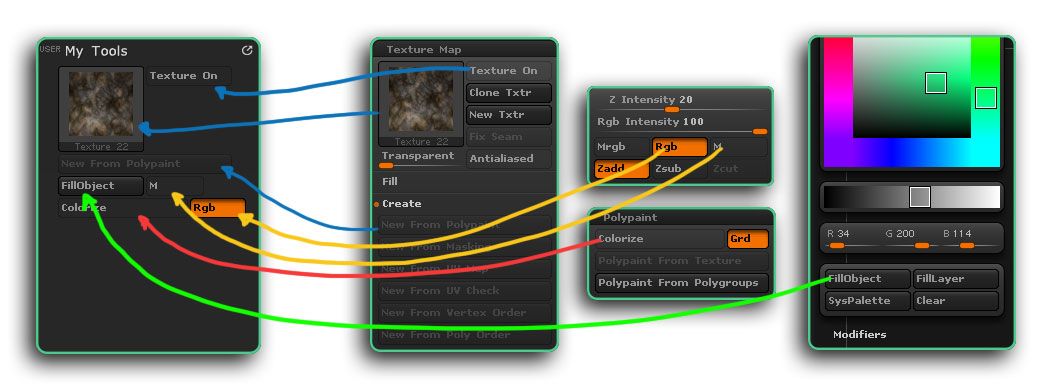Adjust the G 200 slider
Image resolution: width=1050 pixels, height=391 pixels.
click(910, 240)
